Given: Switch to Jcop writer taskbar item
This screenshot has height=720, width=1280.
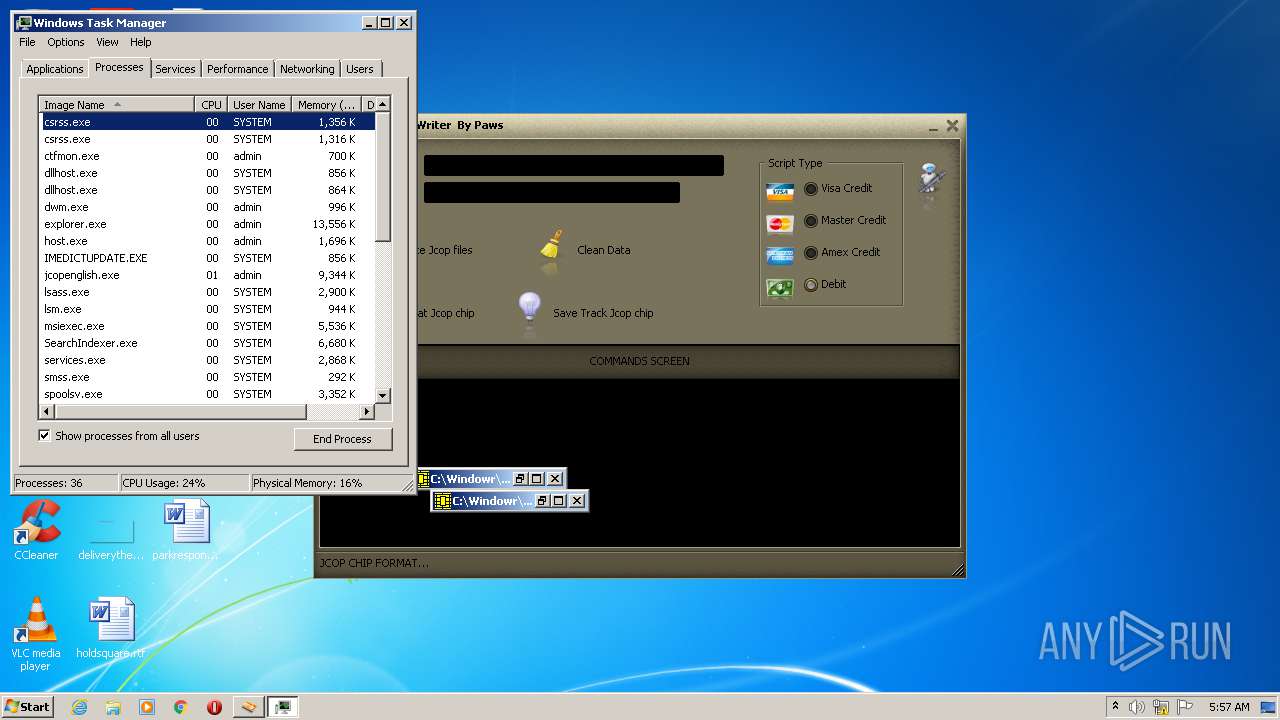Looking at the screenshot, I should tap(249, 707).
